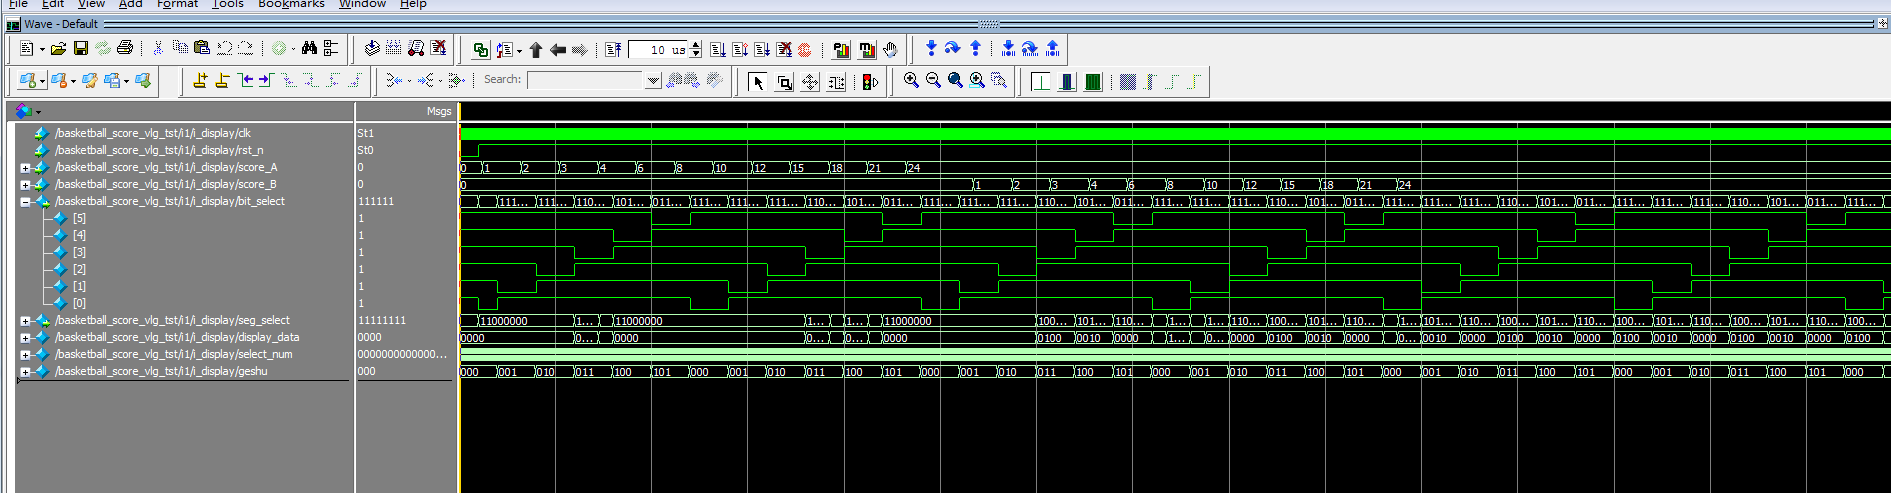Image resolution: width=1891 pixels, height=493 pixels.
Task: Open the Window menu
Action: coord(362,4)
